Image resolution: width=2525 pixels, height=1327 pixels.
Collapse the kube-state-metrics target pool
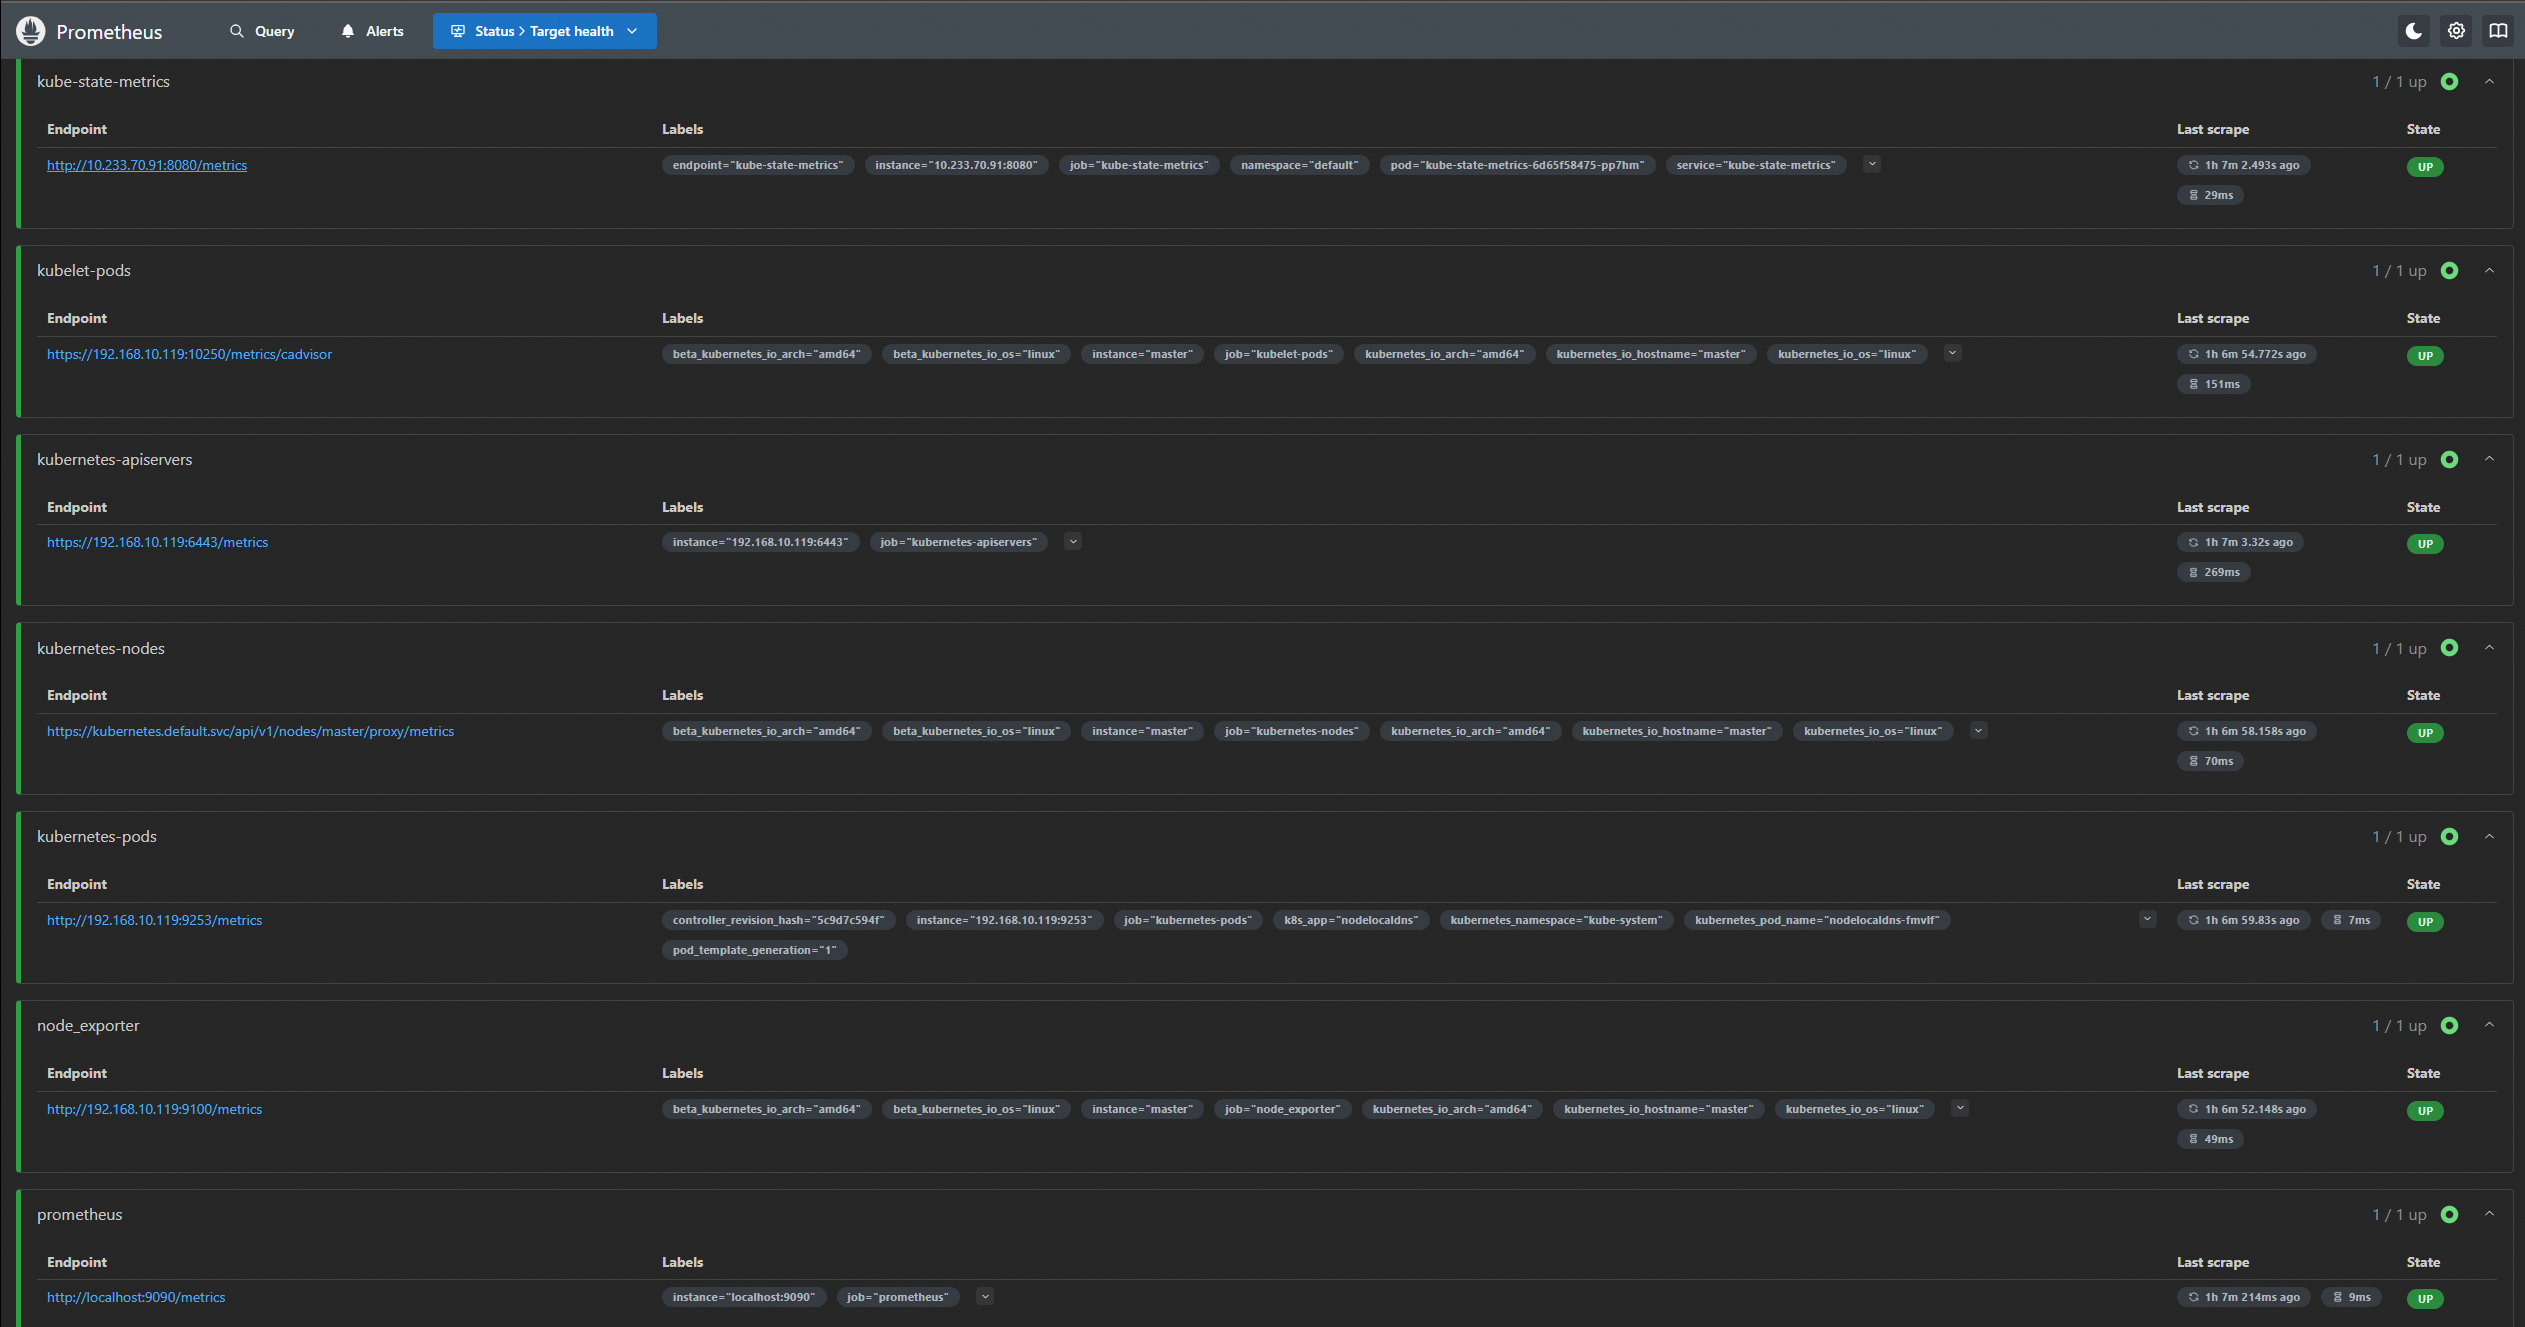point(2489,82)
